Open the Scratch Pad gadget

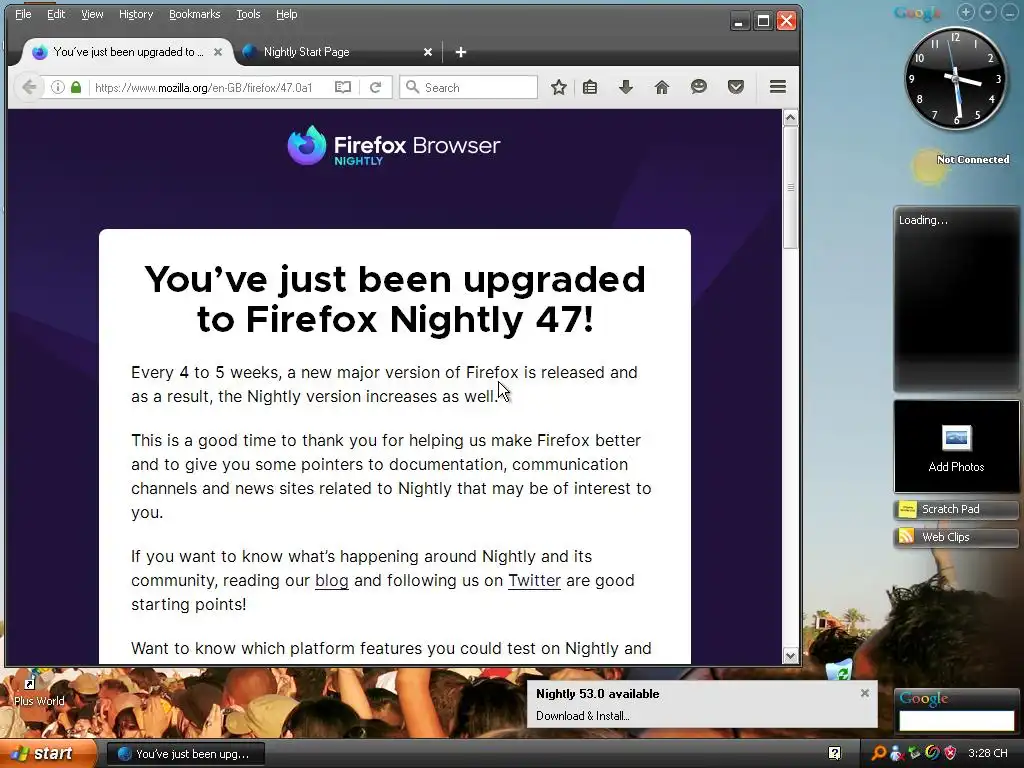point(956,509)
